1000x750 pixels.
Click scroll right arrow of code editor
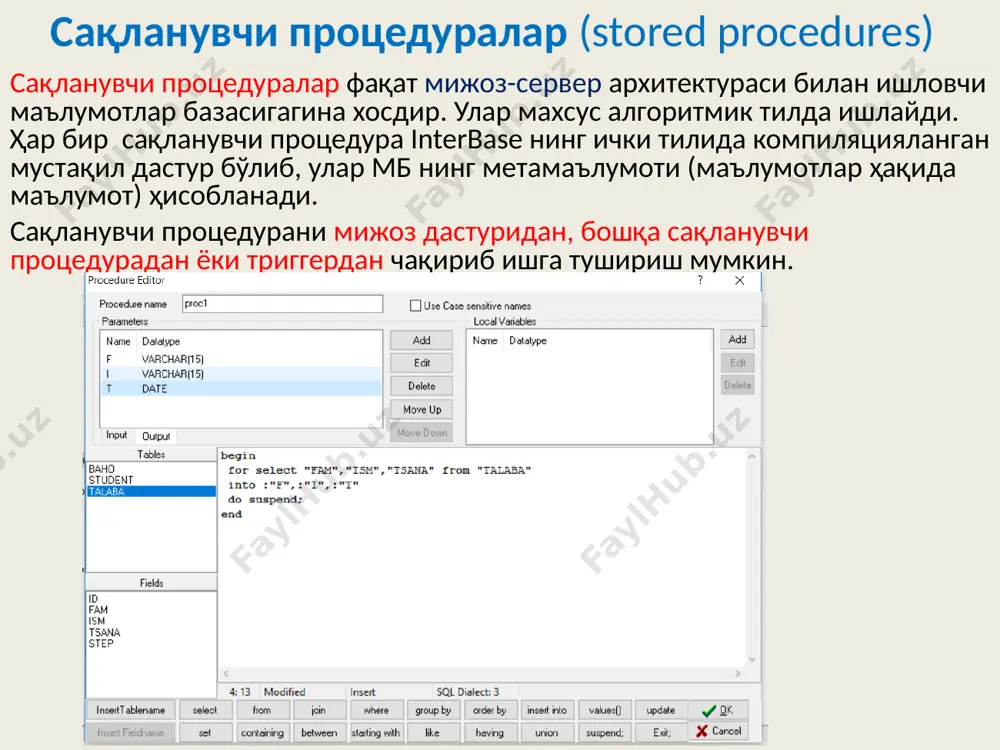(x=738, y=673)
